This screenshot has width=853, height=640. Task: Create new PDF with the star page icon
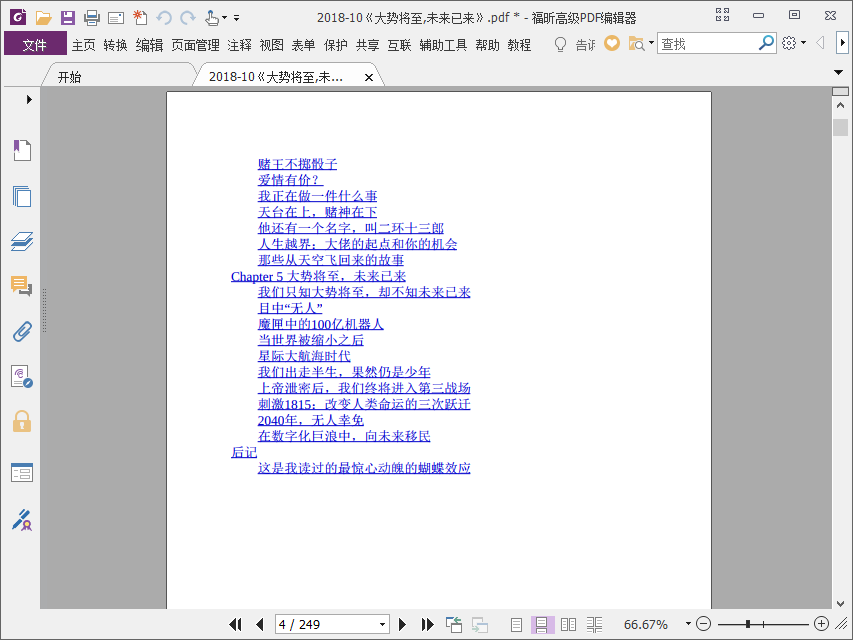click(140, 18)
